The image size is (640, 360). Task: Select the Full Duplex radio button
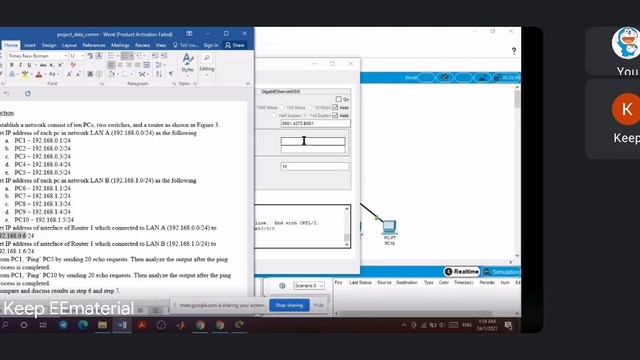tap(305, 116)
